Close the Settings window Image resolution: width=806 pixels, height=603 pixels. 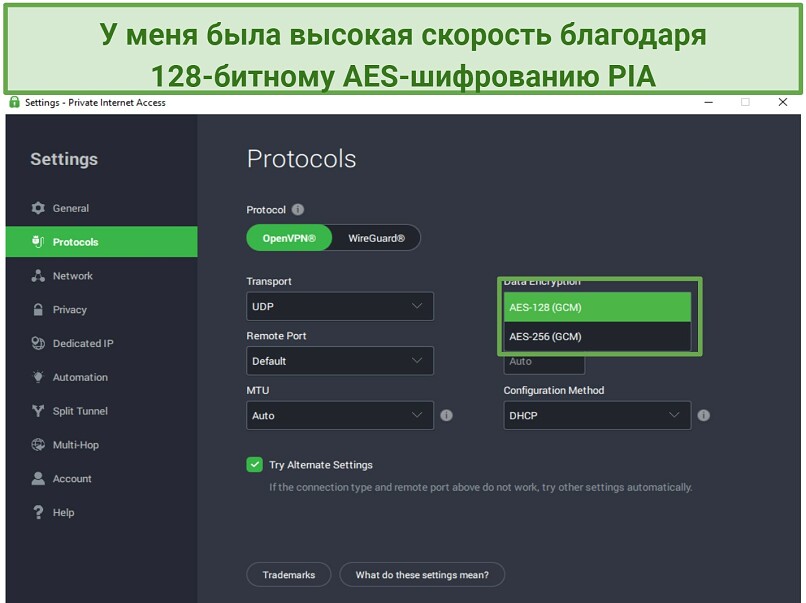coord(783,102)
